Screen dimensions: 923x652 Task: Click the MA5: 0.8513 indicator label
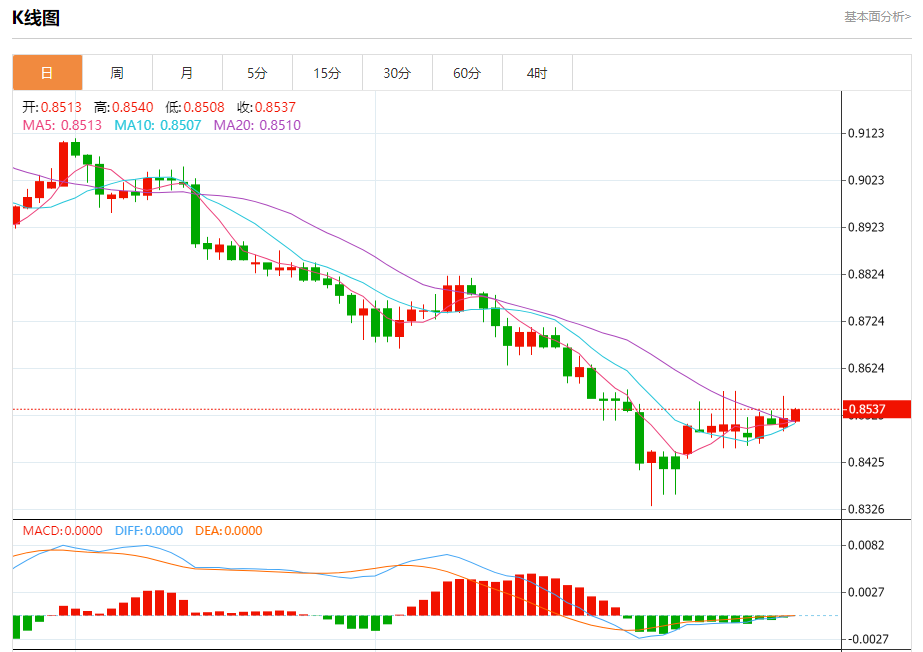62,125
